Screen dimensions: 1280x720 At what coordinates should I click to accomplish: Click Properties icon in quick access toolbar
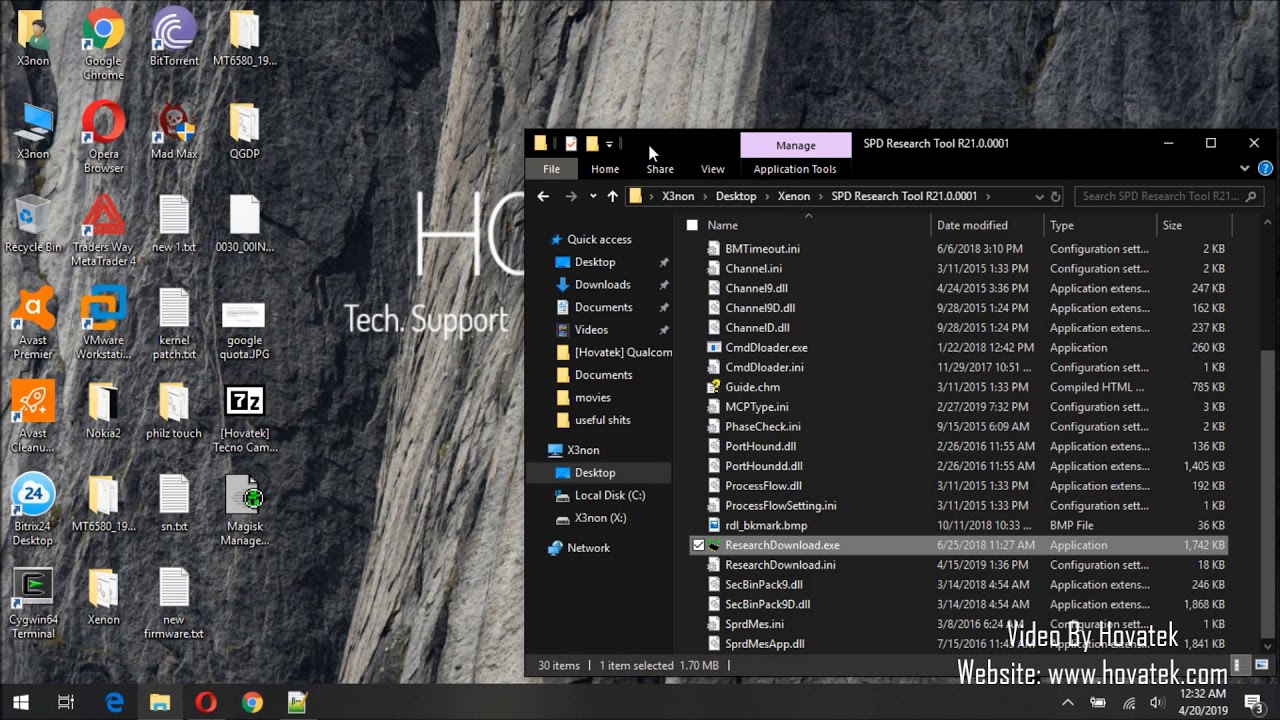(571, 143)
